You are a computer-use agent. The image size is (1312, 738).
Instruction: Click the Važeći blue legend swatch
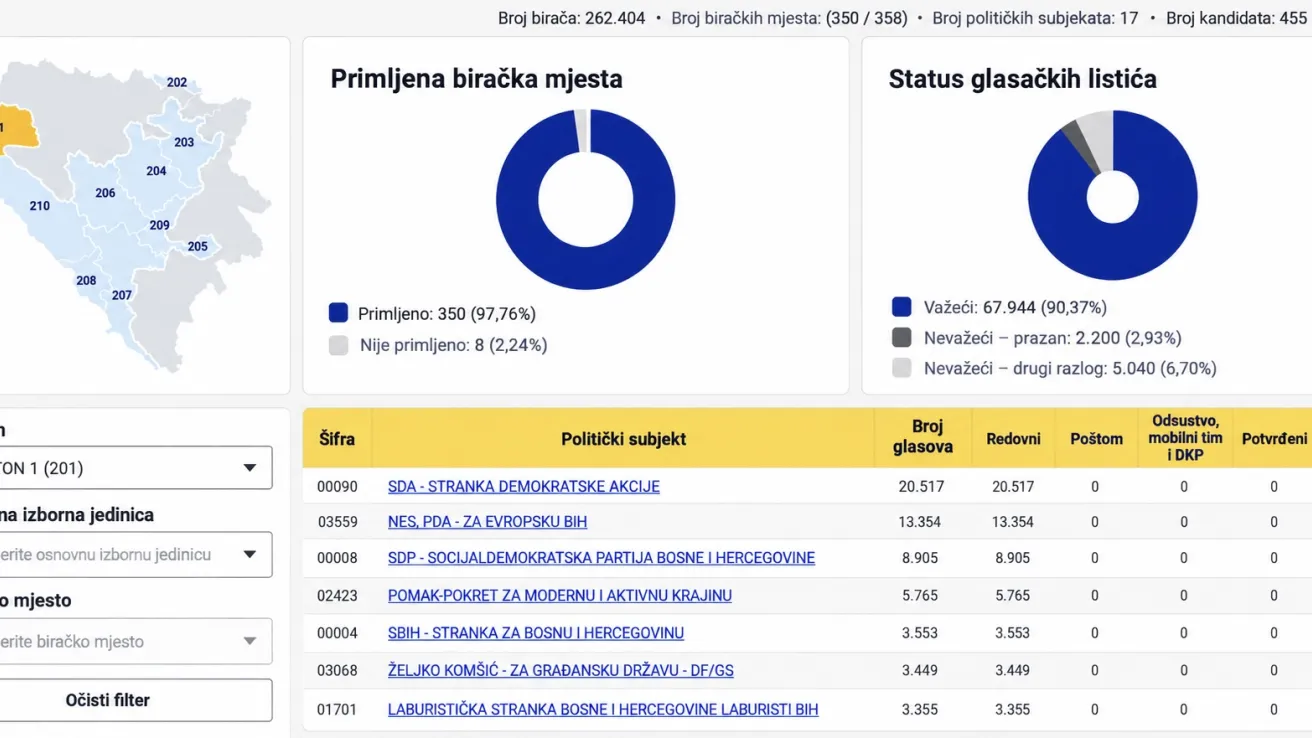pos(902,307)
